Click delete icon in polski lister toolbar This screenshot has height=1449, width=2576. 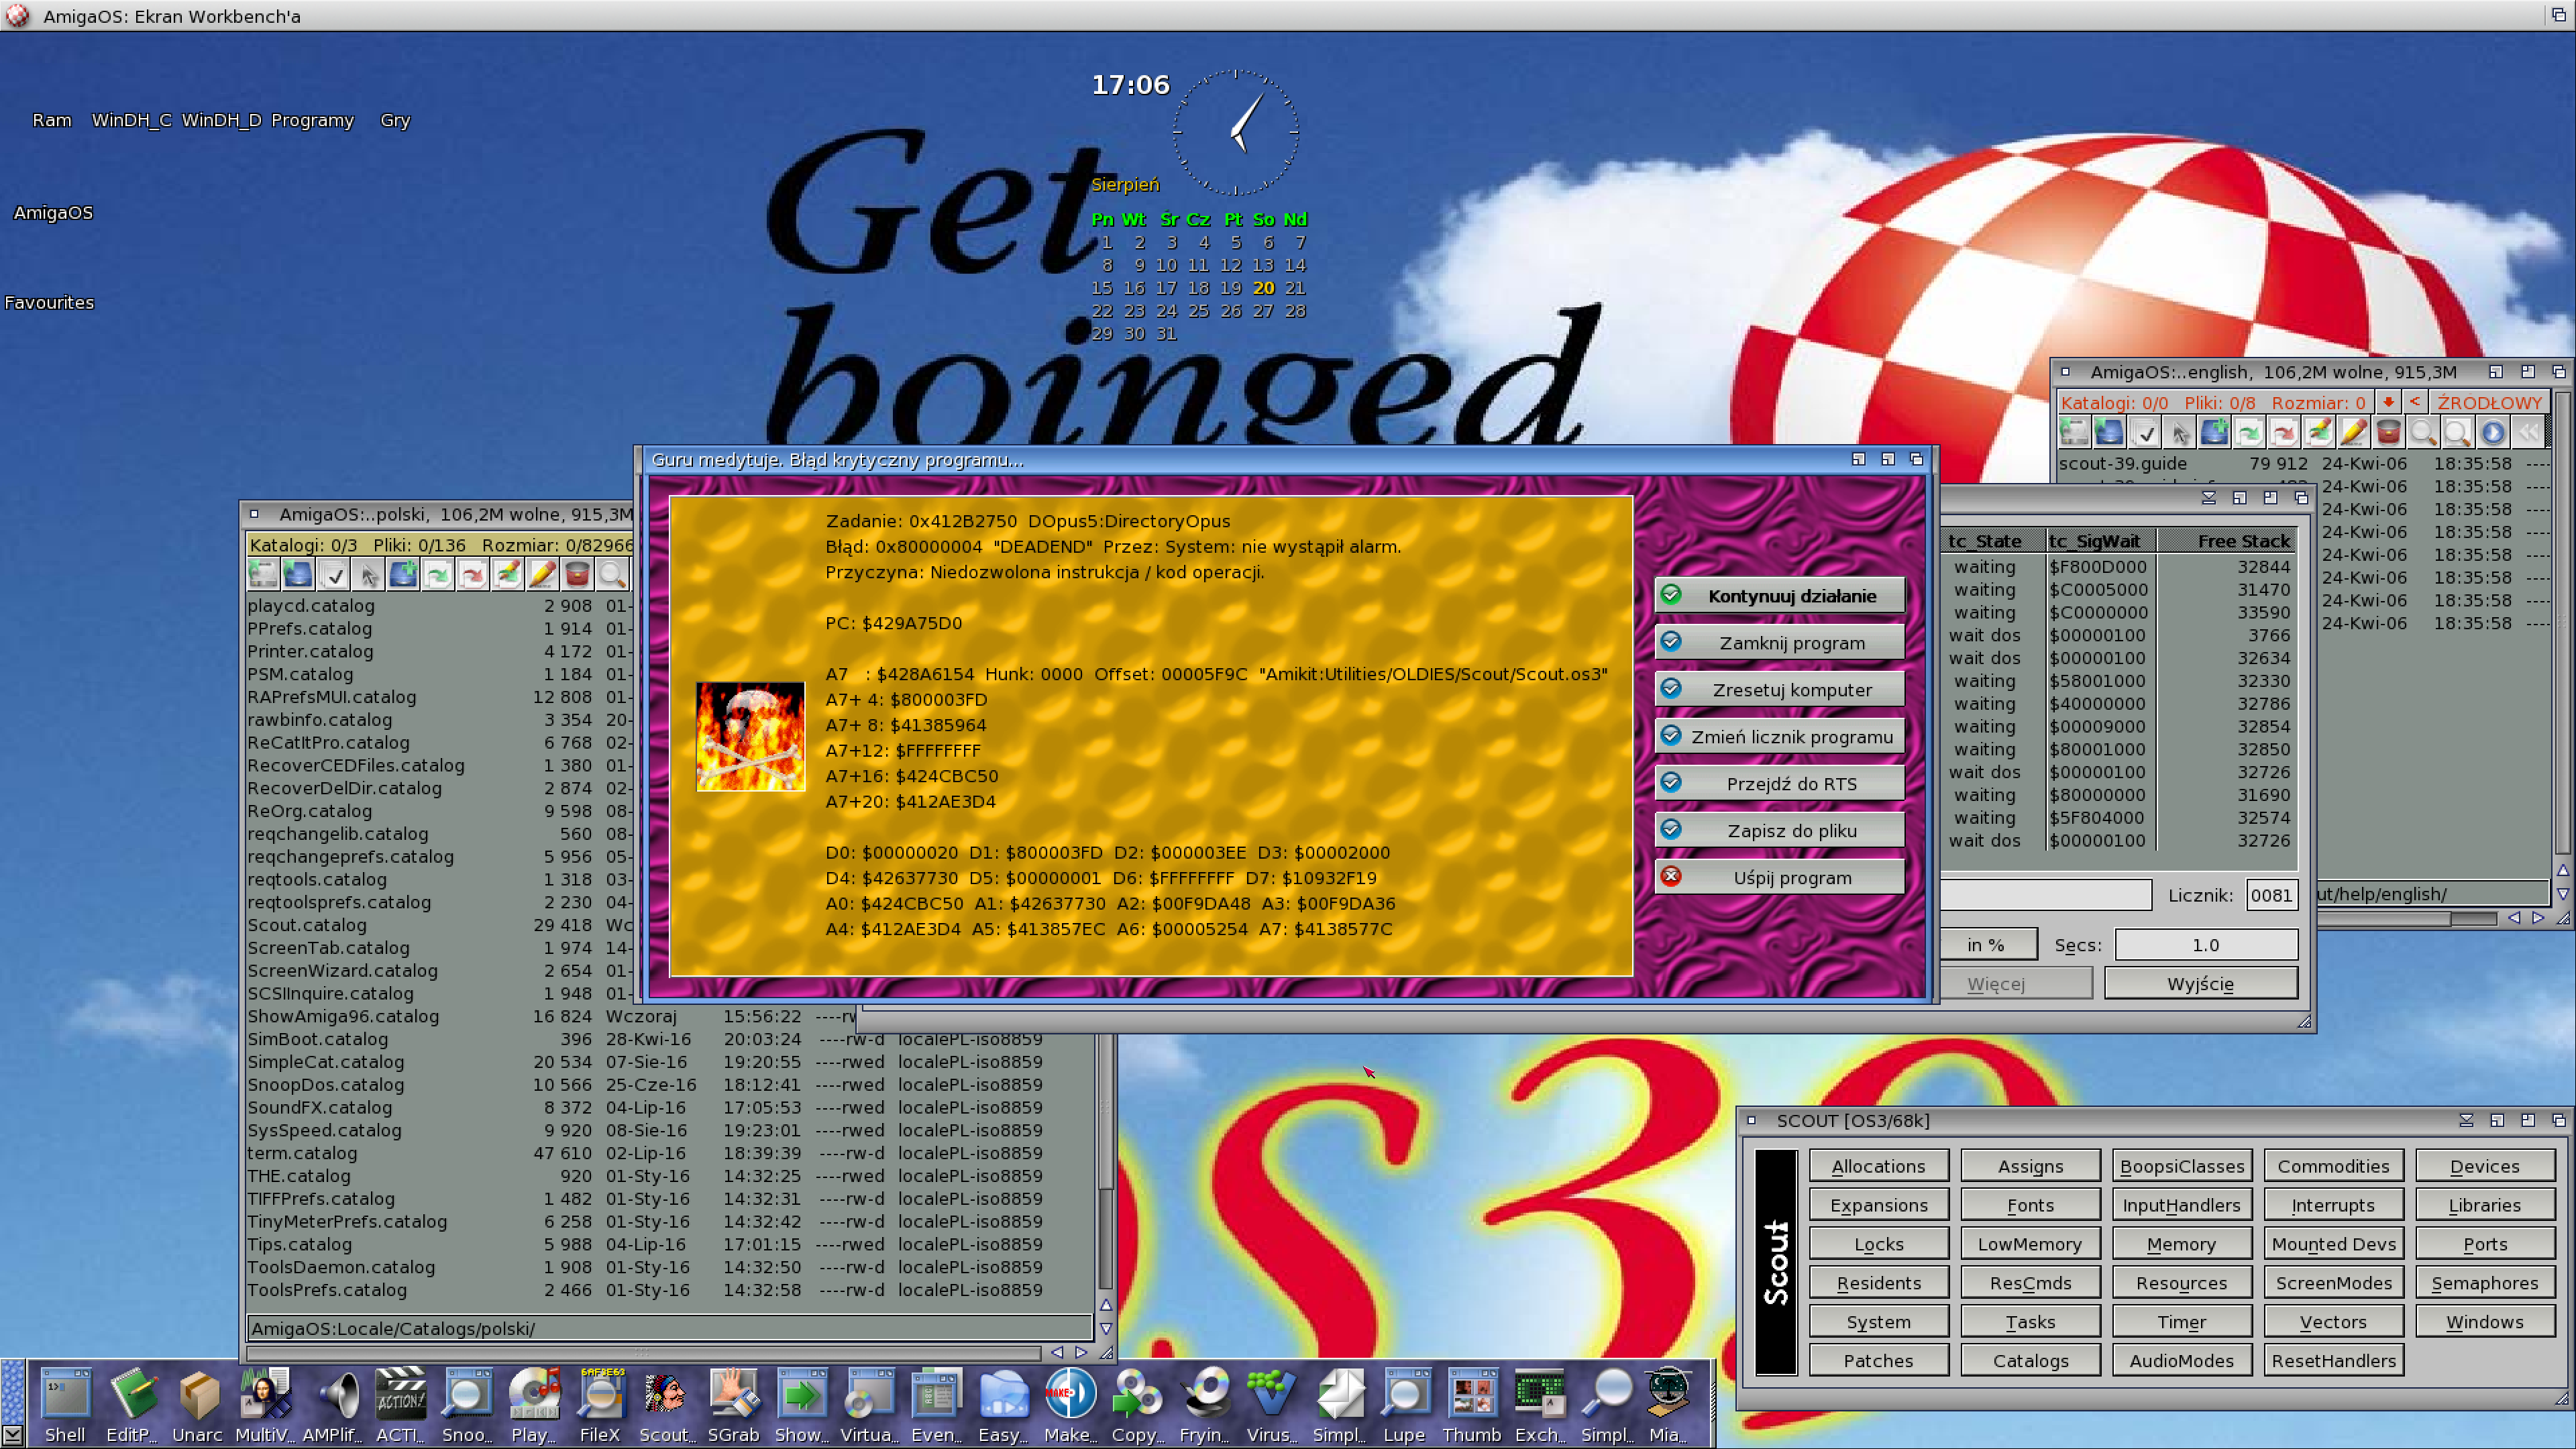pos(577,575)
